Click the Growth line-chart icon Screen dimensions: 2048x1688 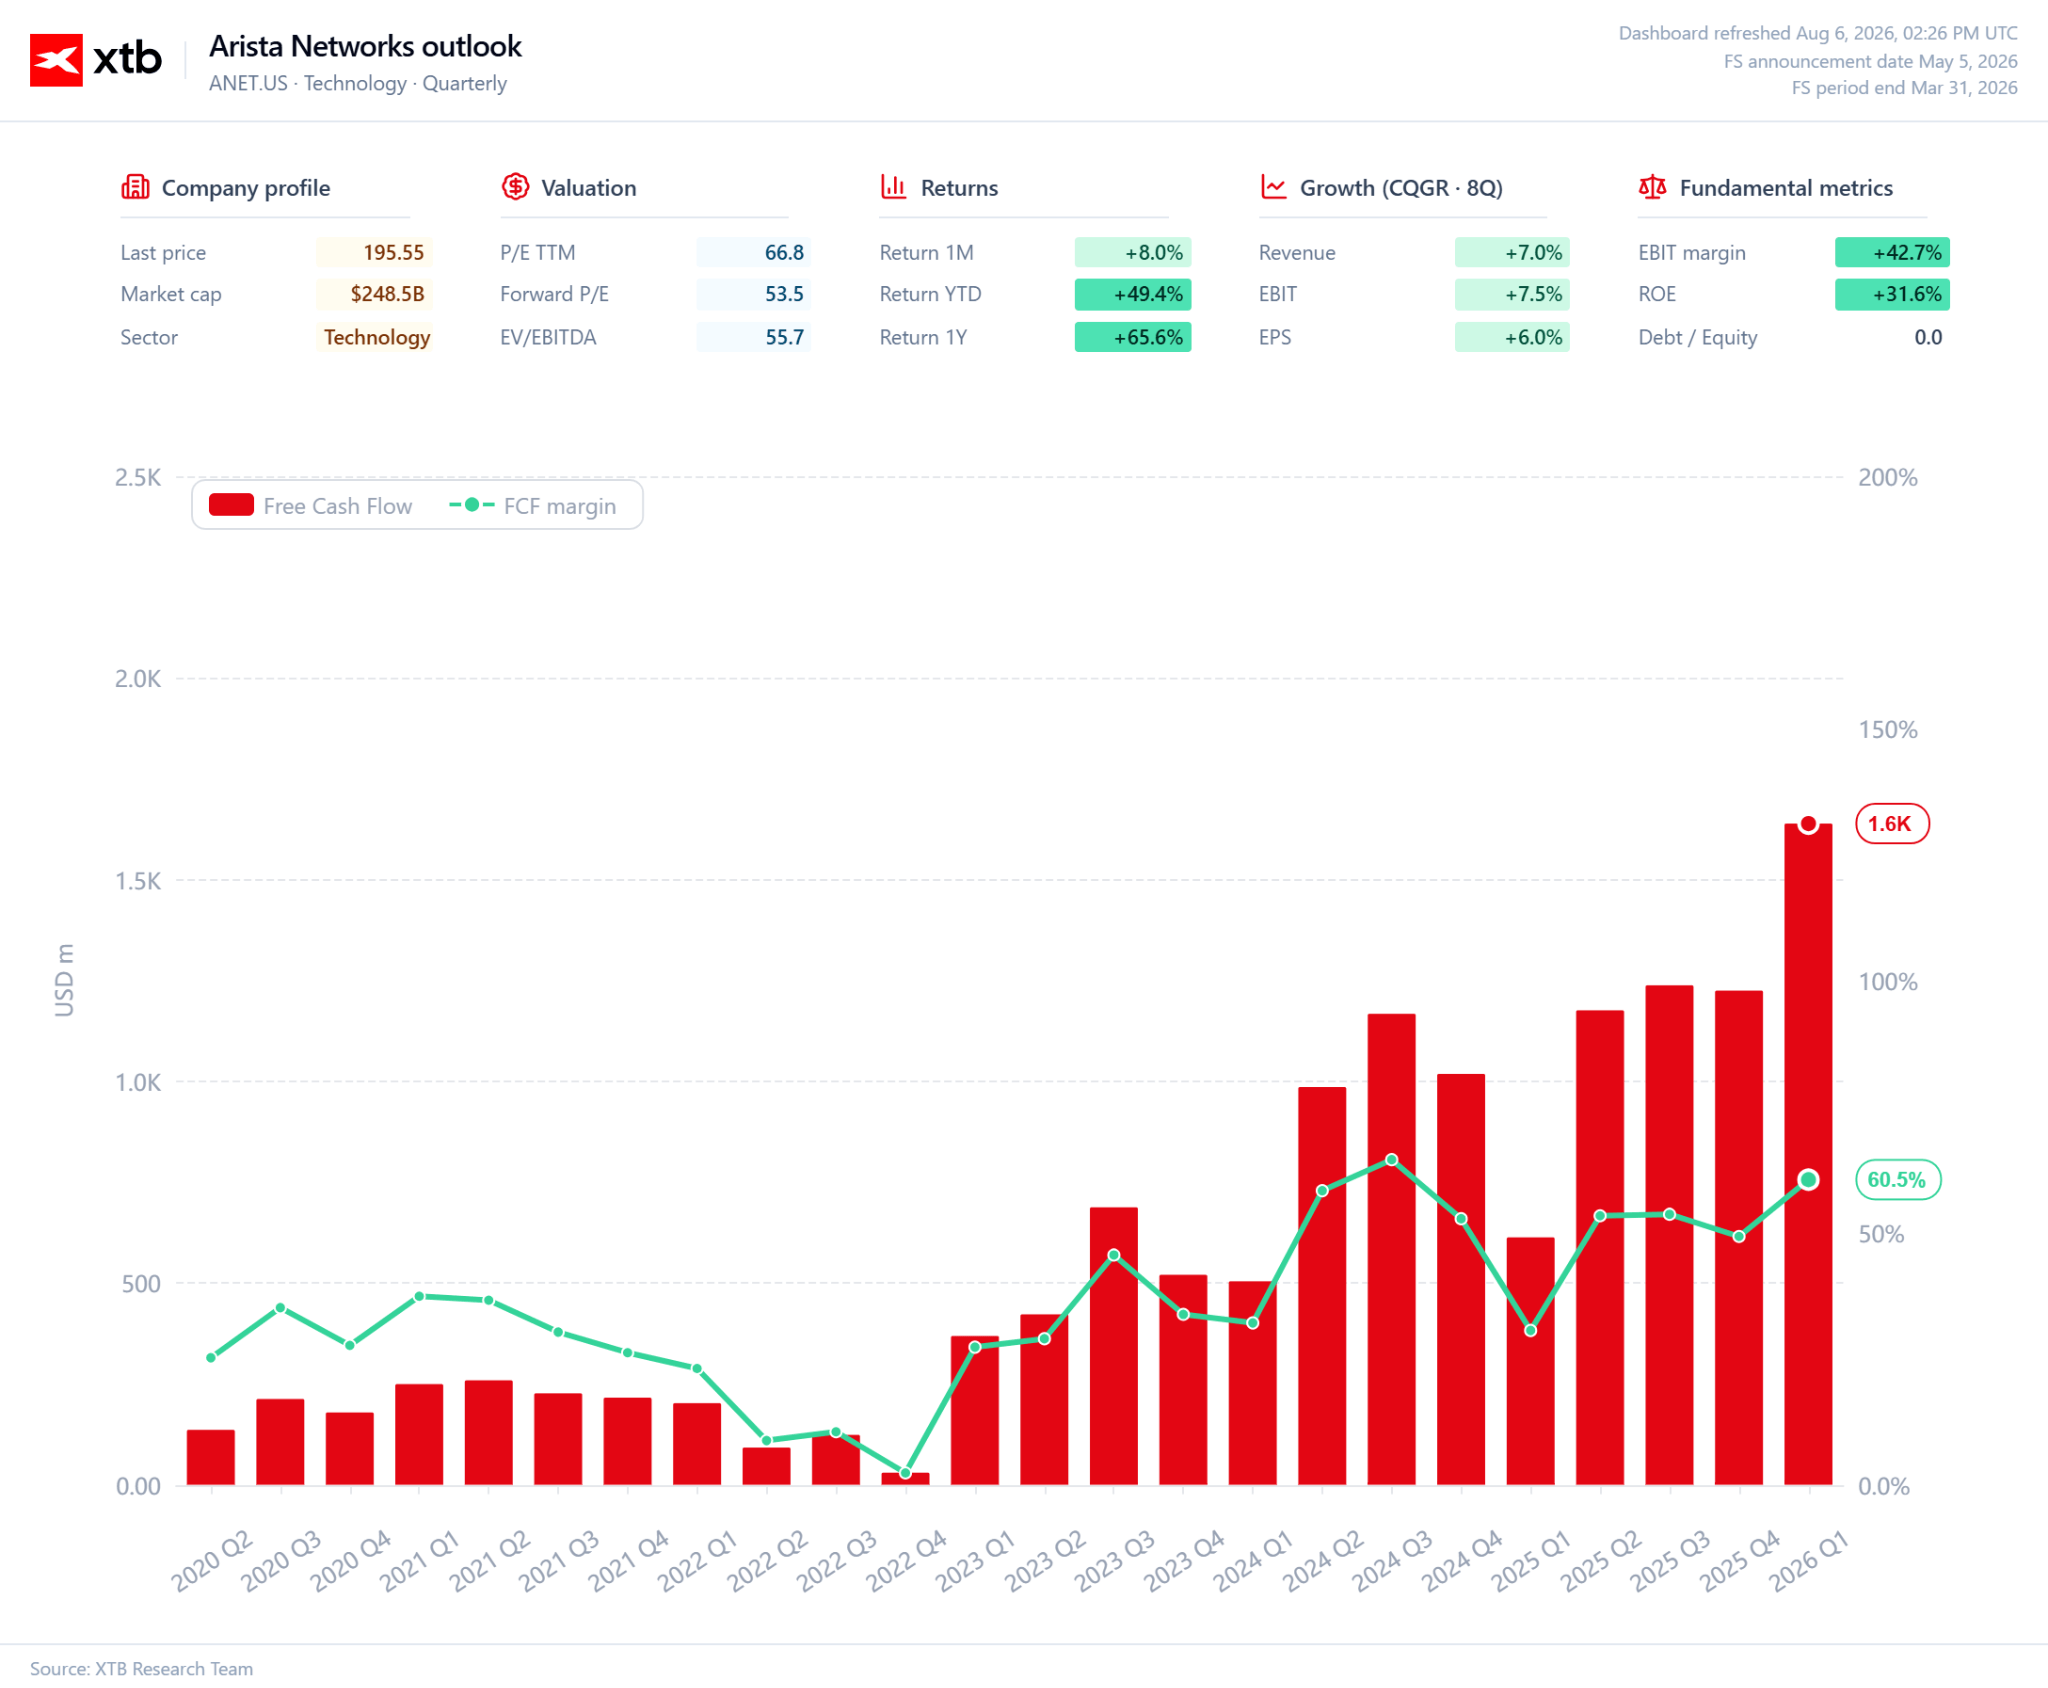click(x=1273, y=187)
